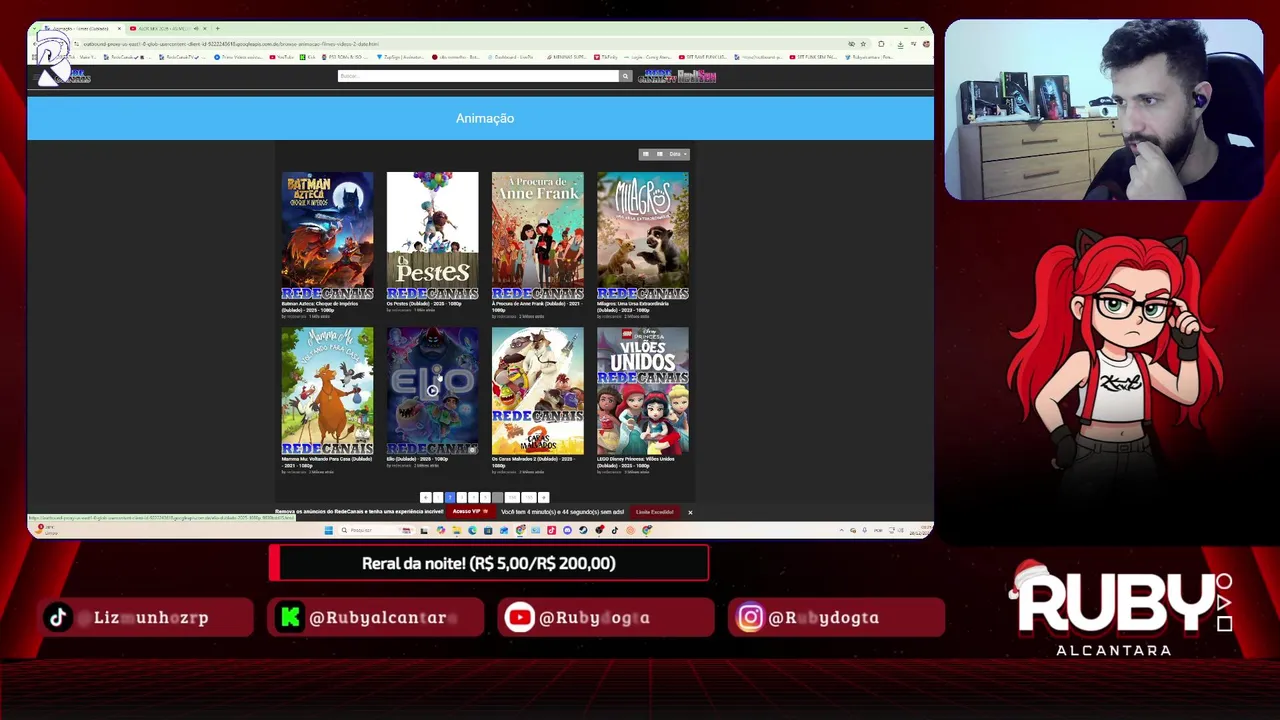Close the ad banner with X
The height and width of the screenshot is (720, 1280).
[x=690, y=512]
